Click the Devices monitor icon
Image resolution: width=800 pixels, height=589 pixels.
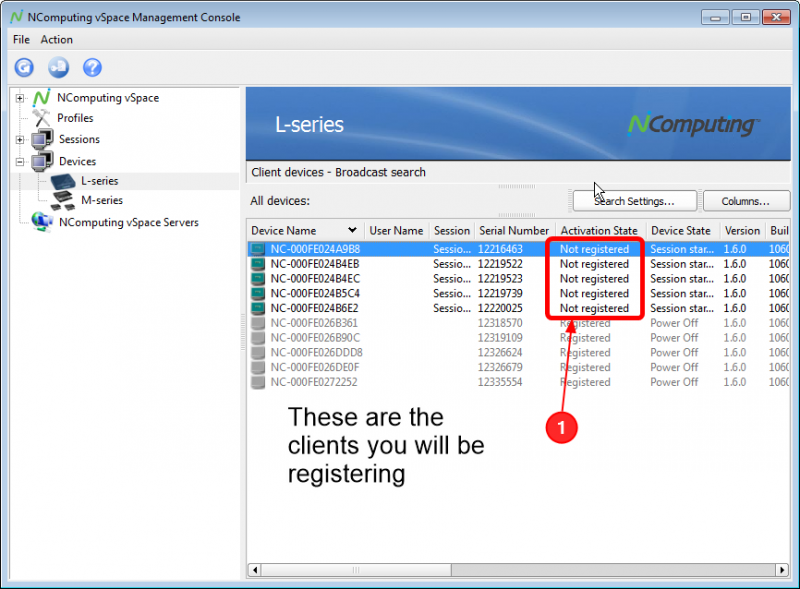tap(42, 161)
